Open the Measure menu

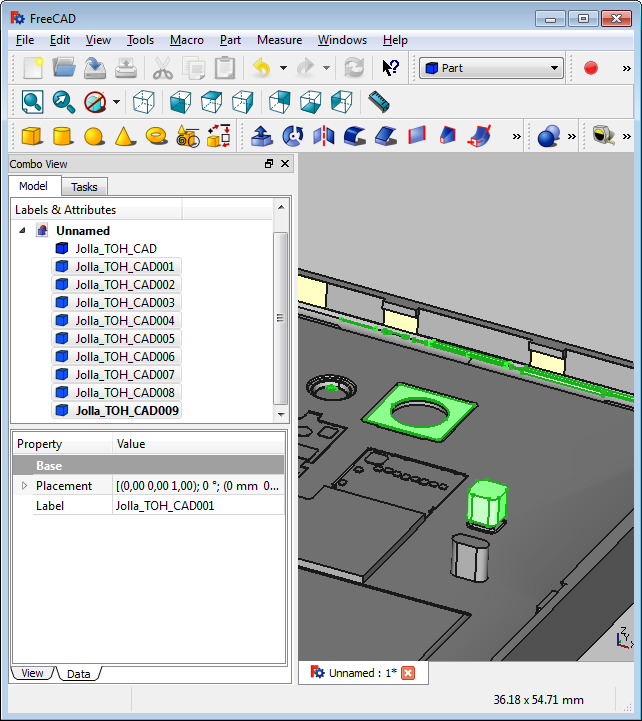pyautogui.click(x=280, y=40)
